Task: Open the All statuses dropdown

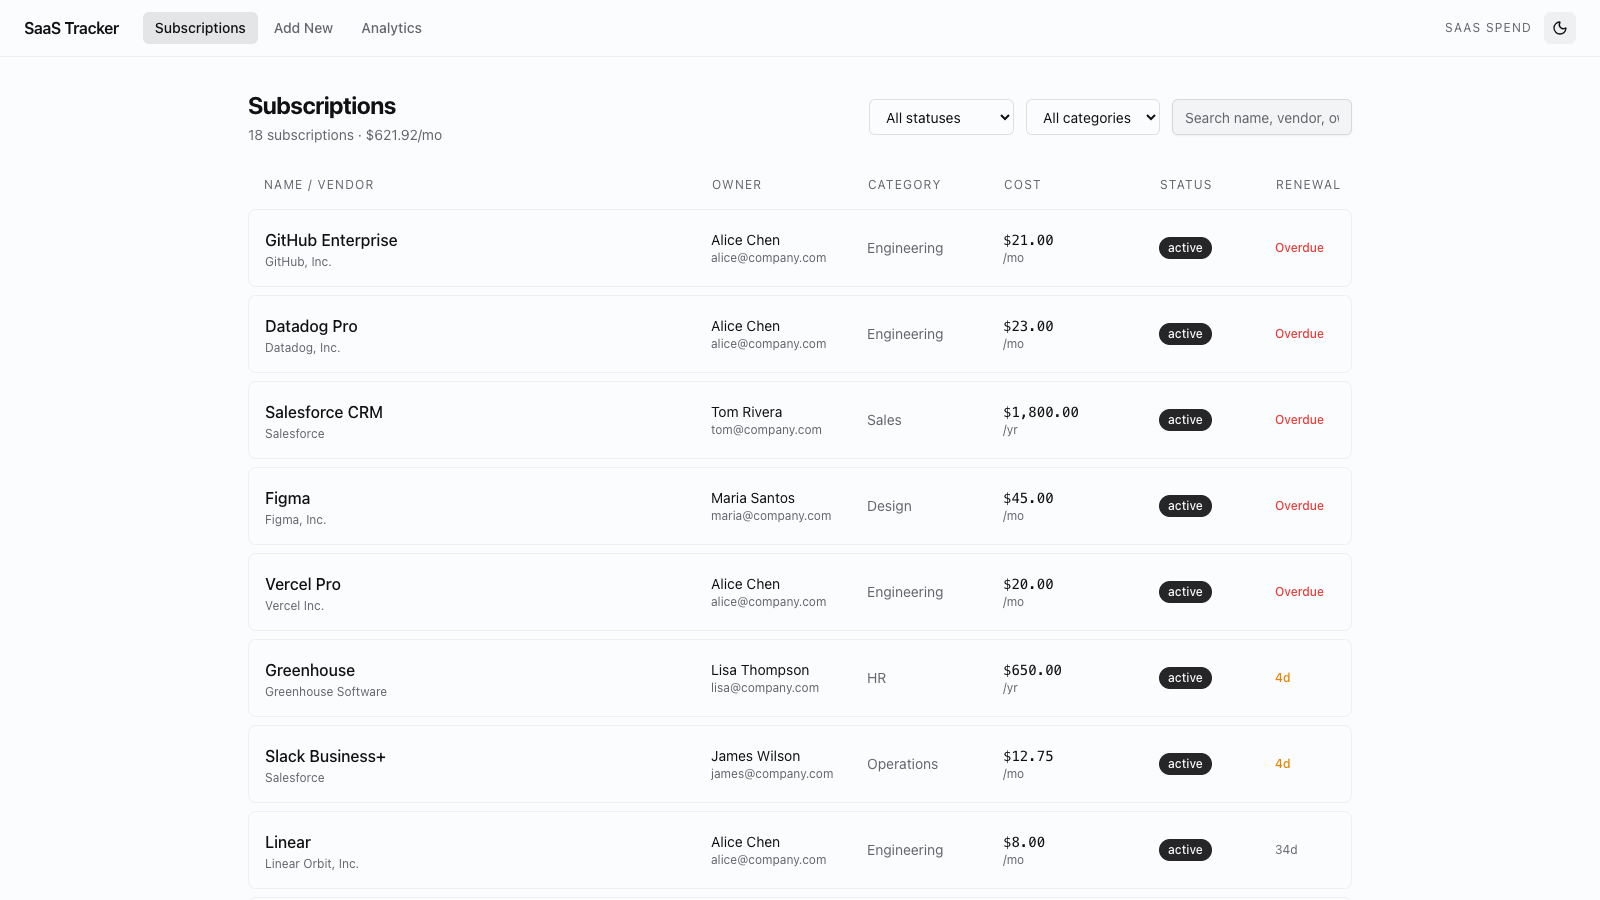Action: coord(941,117)
